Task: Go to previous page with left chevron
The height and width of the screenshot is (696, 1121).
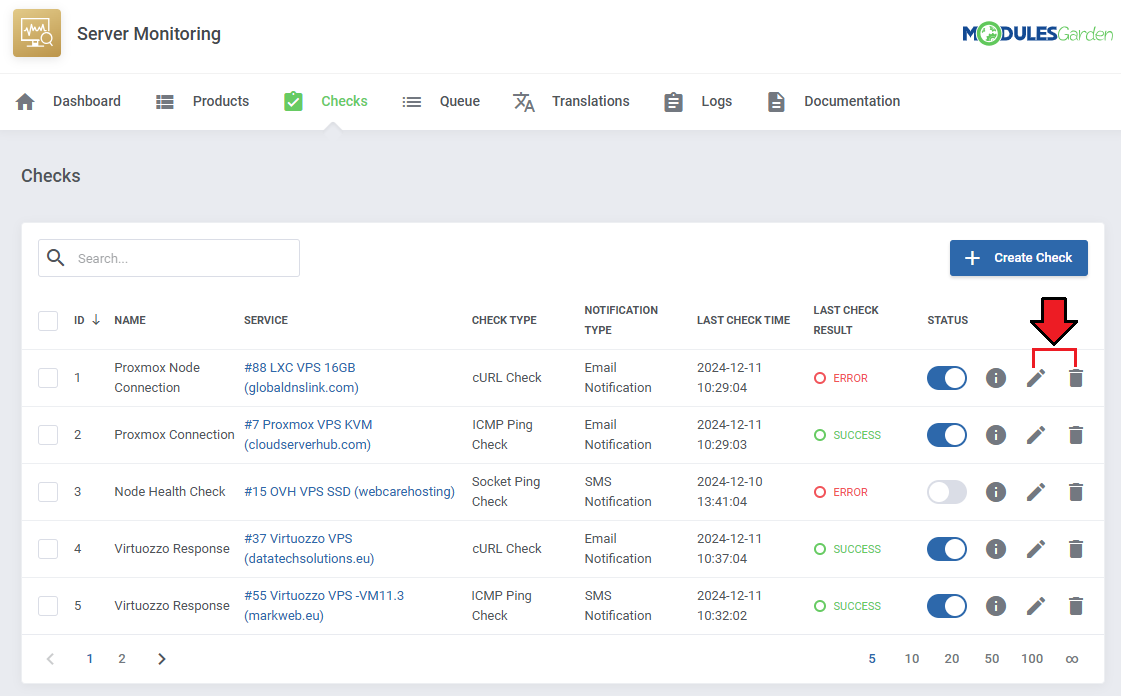Action: coord(50,659)
